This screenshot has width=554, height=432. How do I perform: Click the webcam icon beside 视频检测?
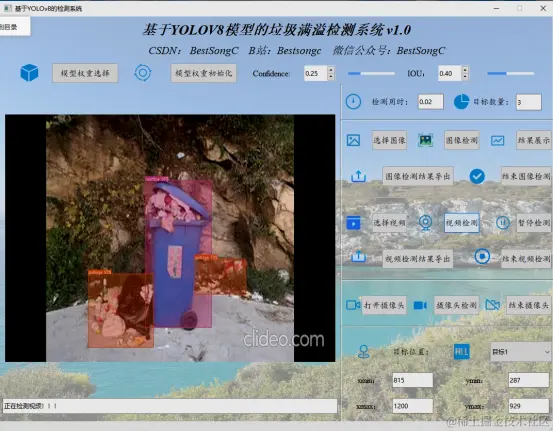point(425,223)
